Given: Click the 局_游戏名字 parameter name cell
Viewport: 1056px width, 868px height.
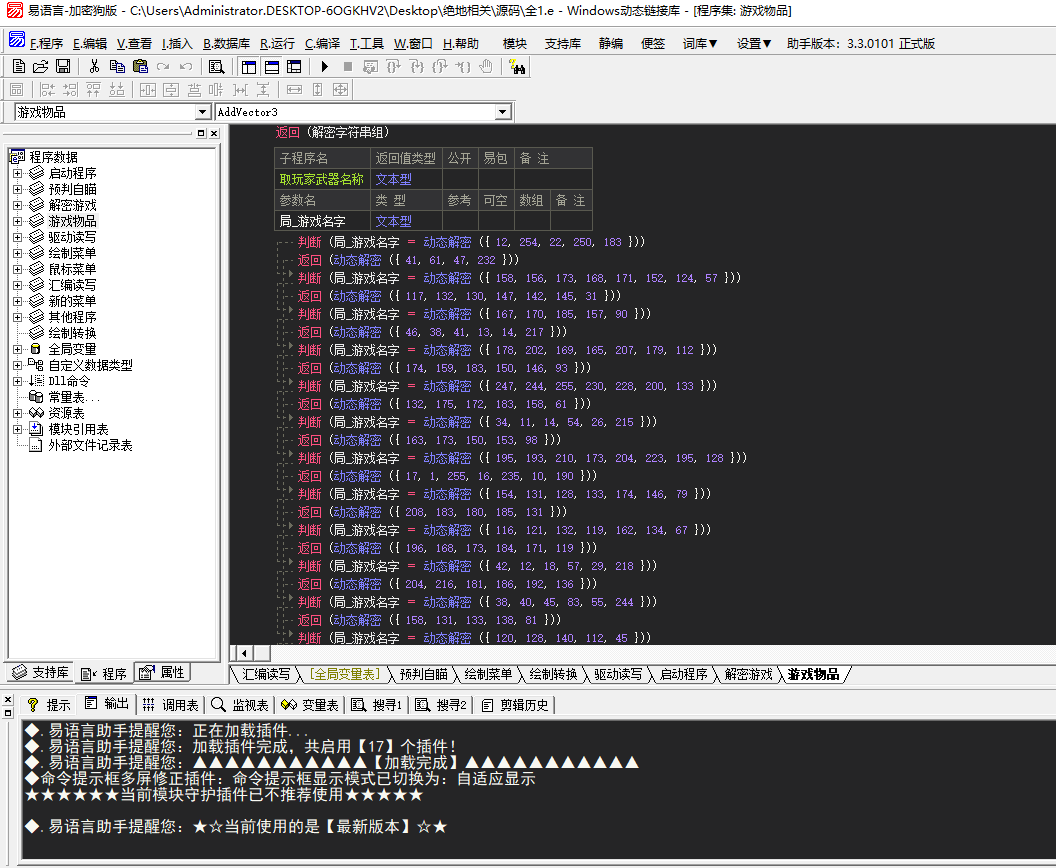Looking at the screenshot, I should click(322, 221).
